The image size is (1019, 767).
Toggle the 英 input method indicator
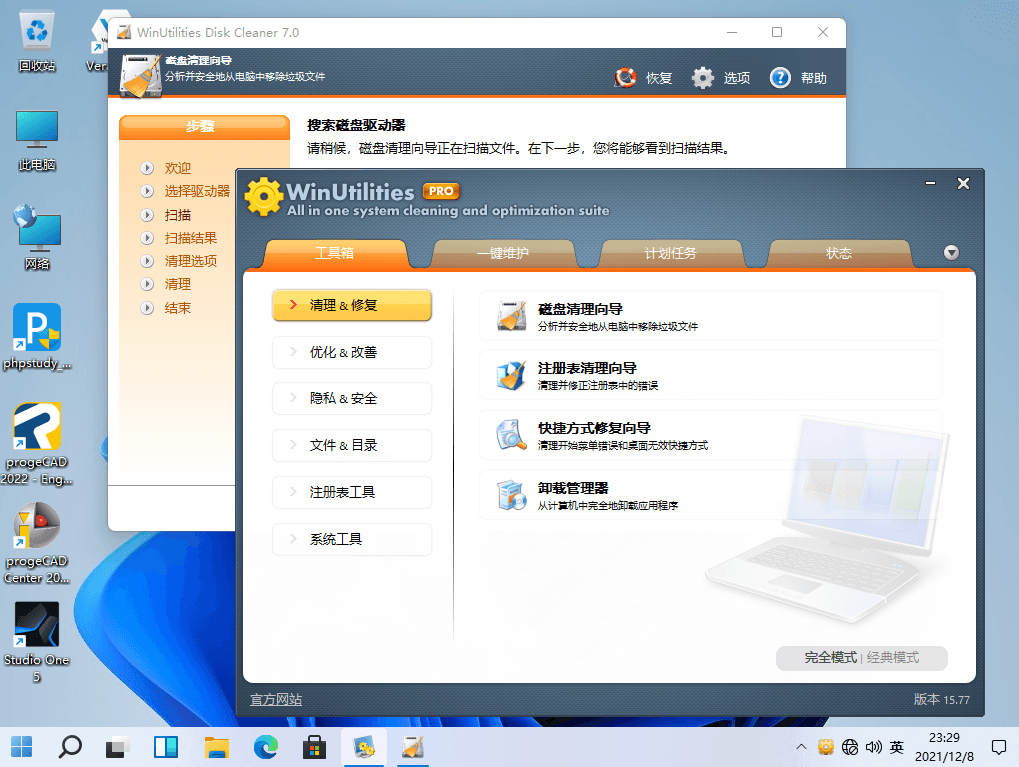click(897, 748)
